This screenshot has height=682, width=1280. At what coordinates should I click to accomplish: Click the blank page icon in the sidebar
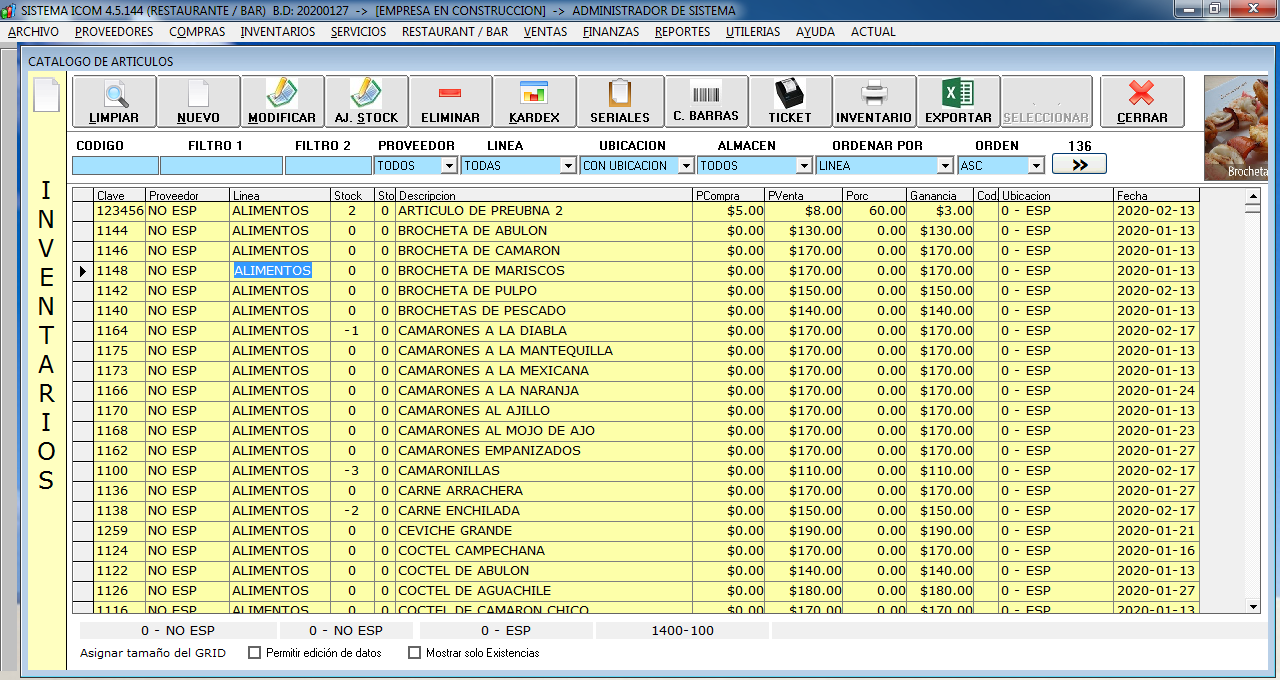[47, 96]
